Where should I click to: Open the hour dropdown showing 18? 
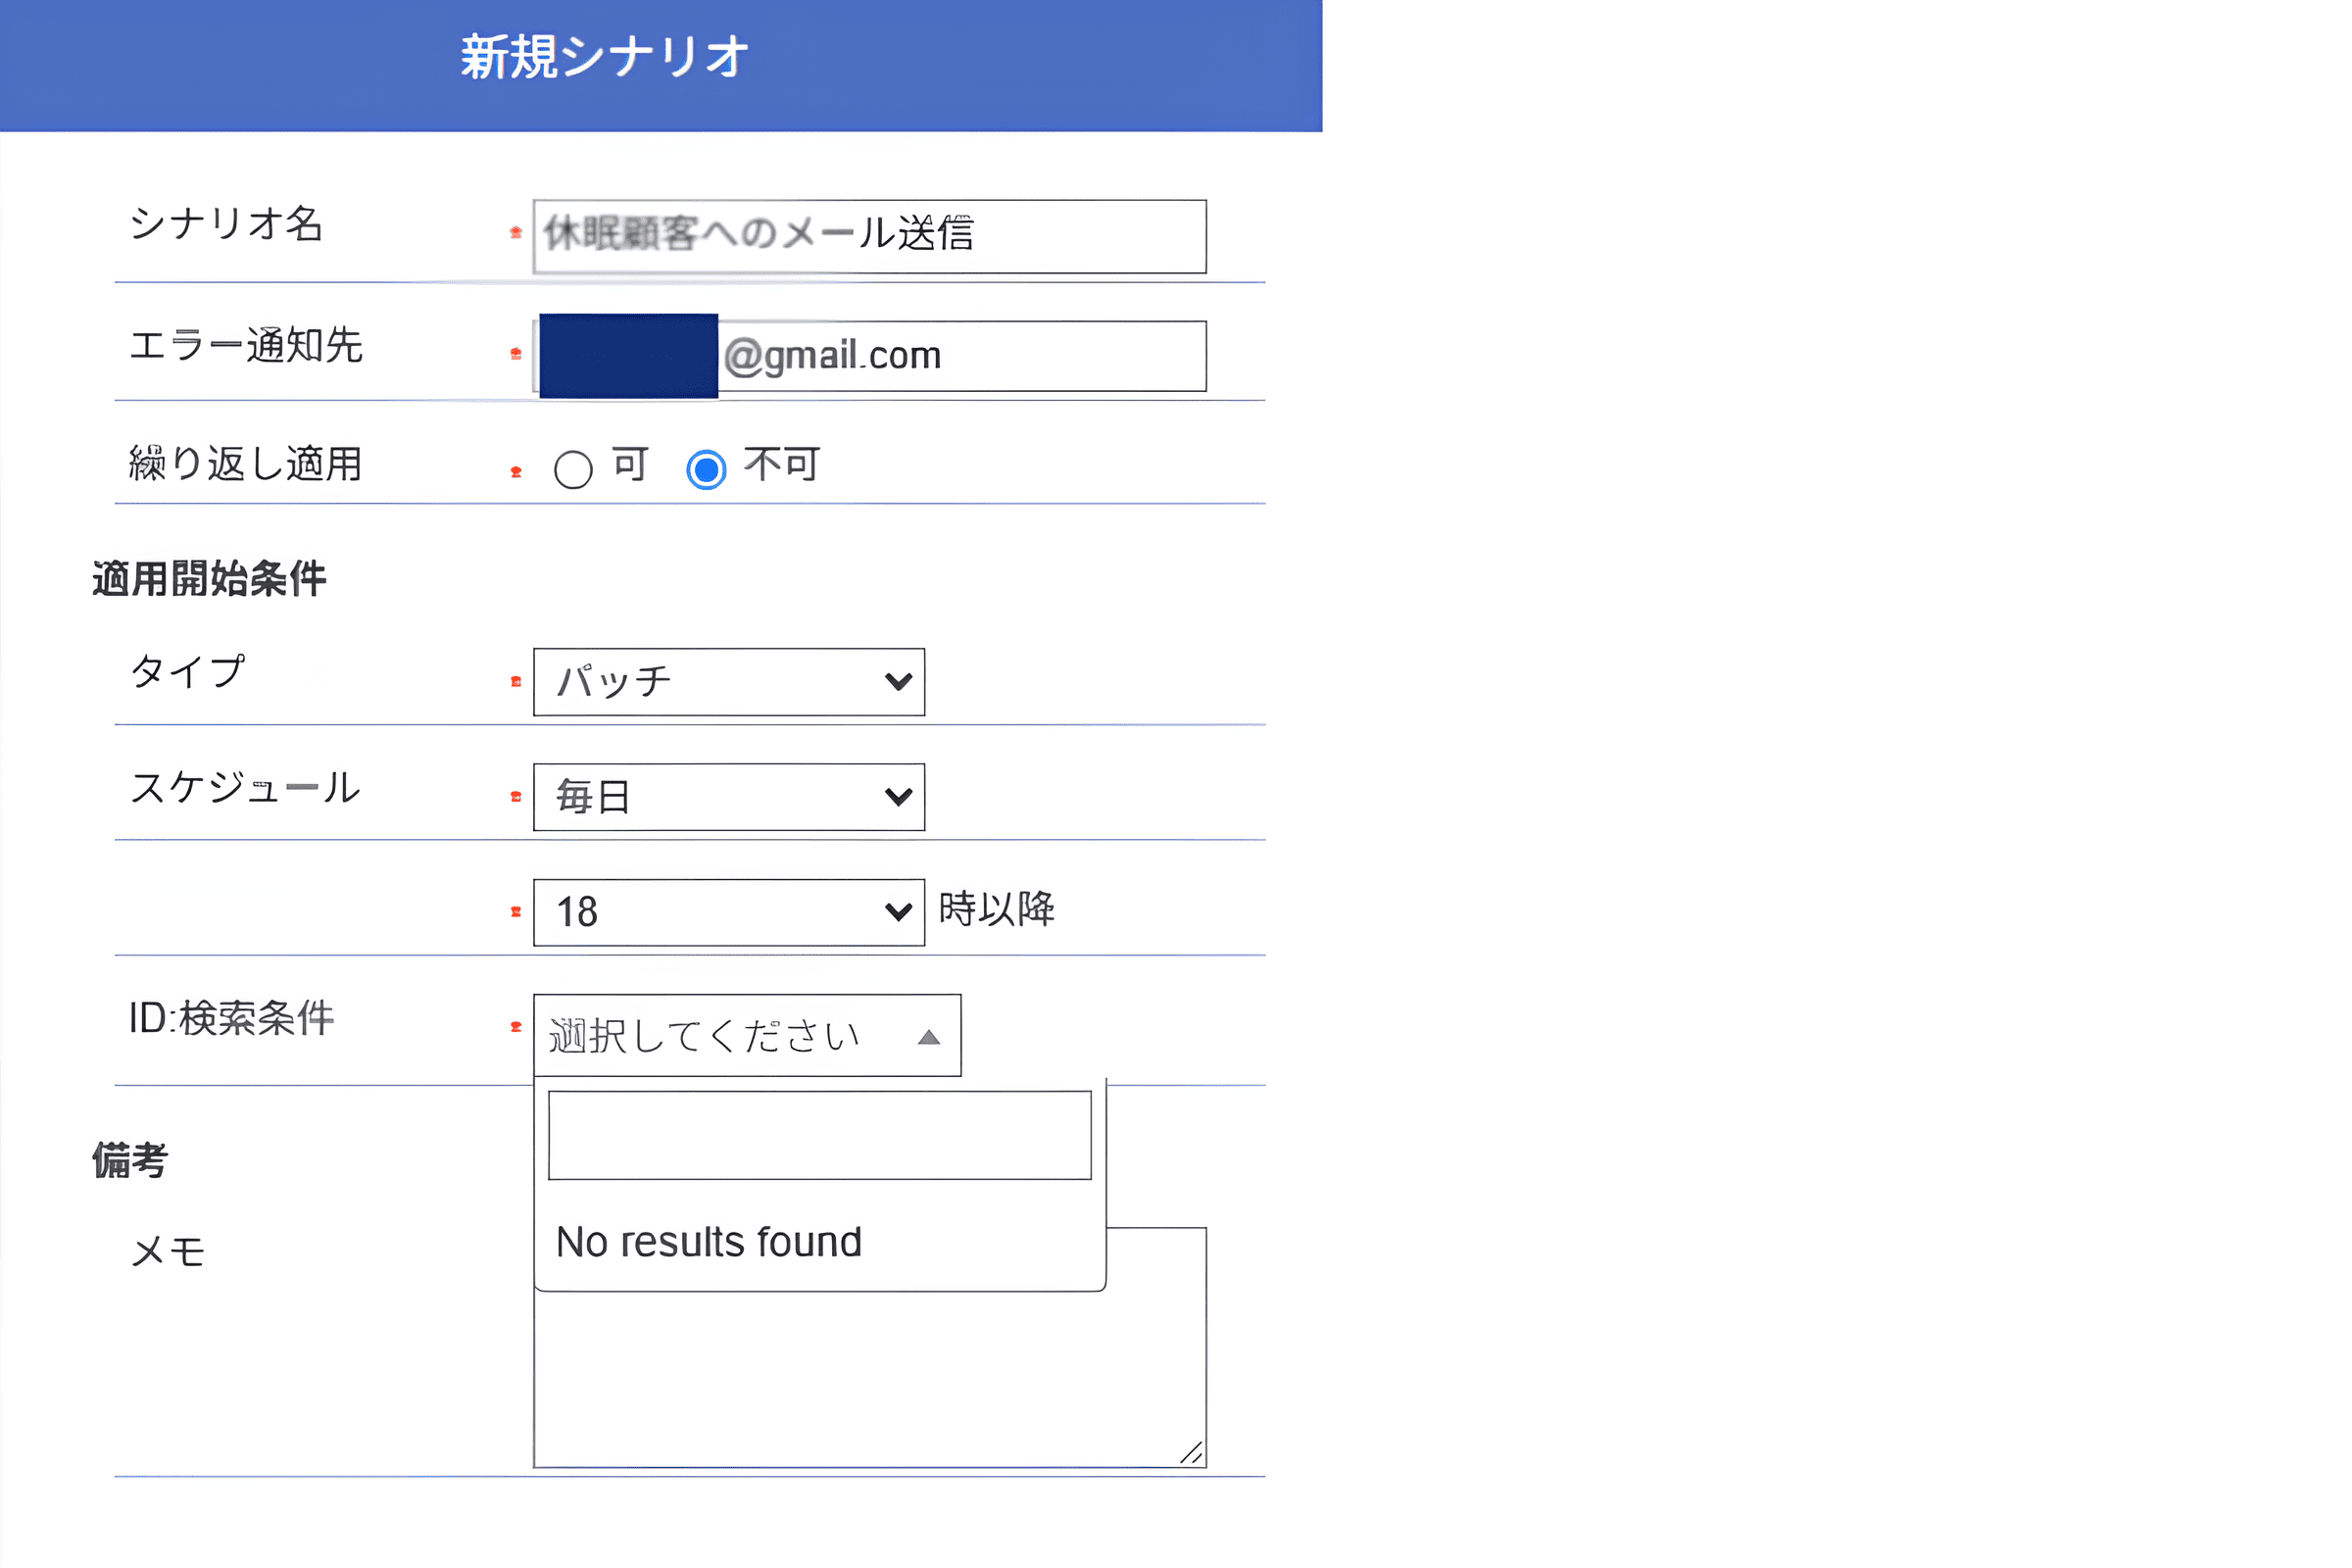(x=729, y=912)
